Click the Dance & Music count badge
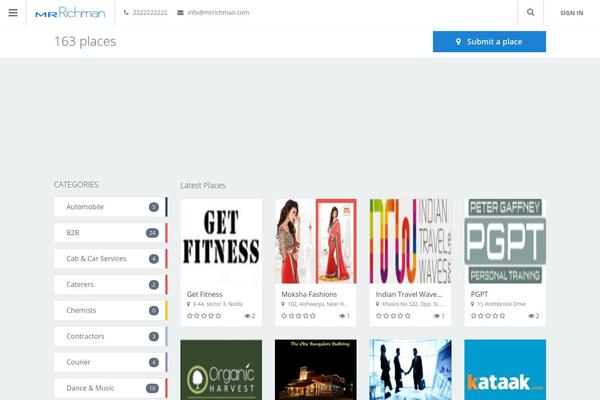 (152, 388)
